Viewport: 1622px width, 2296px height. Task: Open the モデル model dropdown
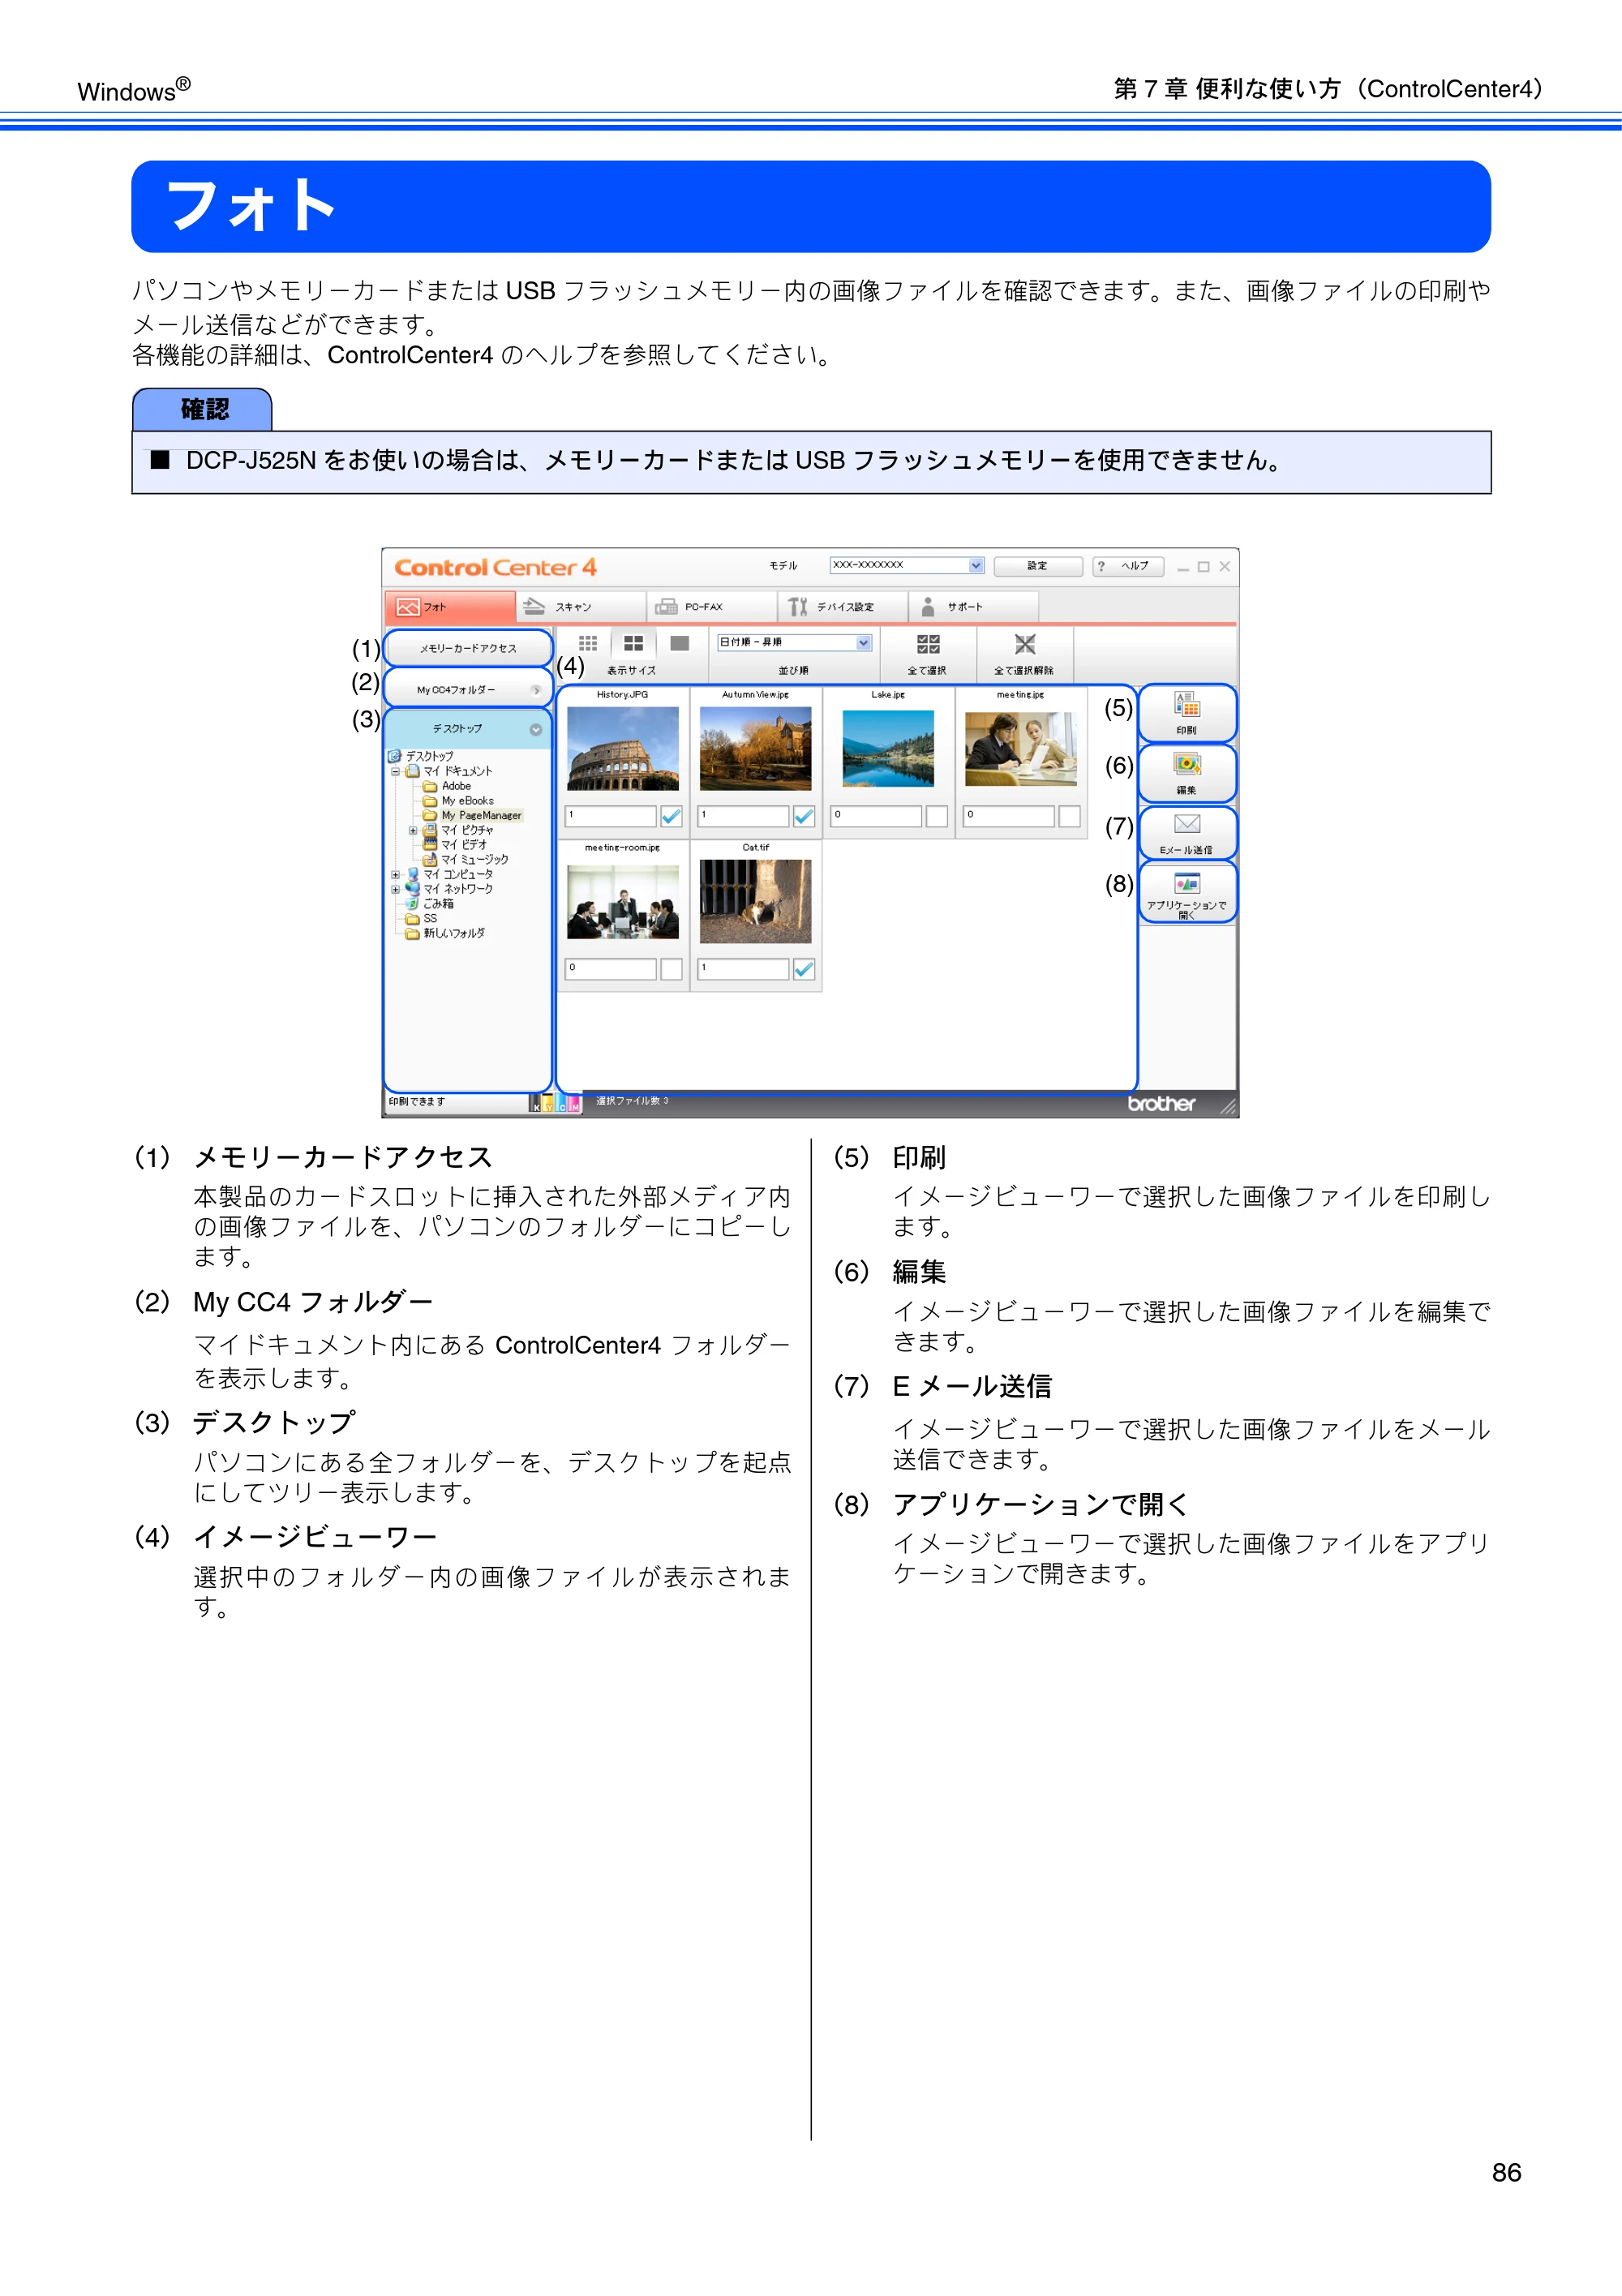(907, 565)
